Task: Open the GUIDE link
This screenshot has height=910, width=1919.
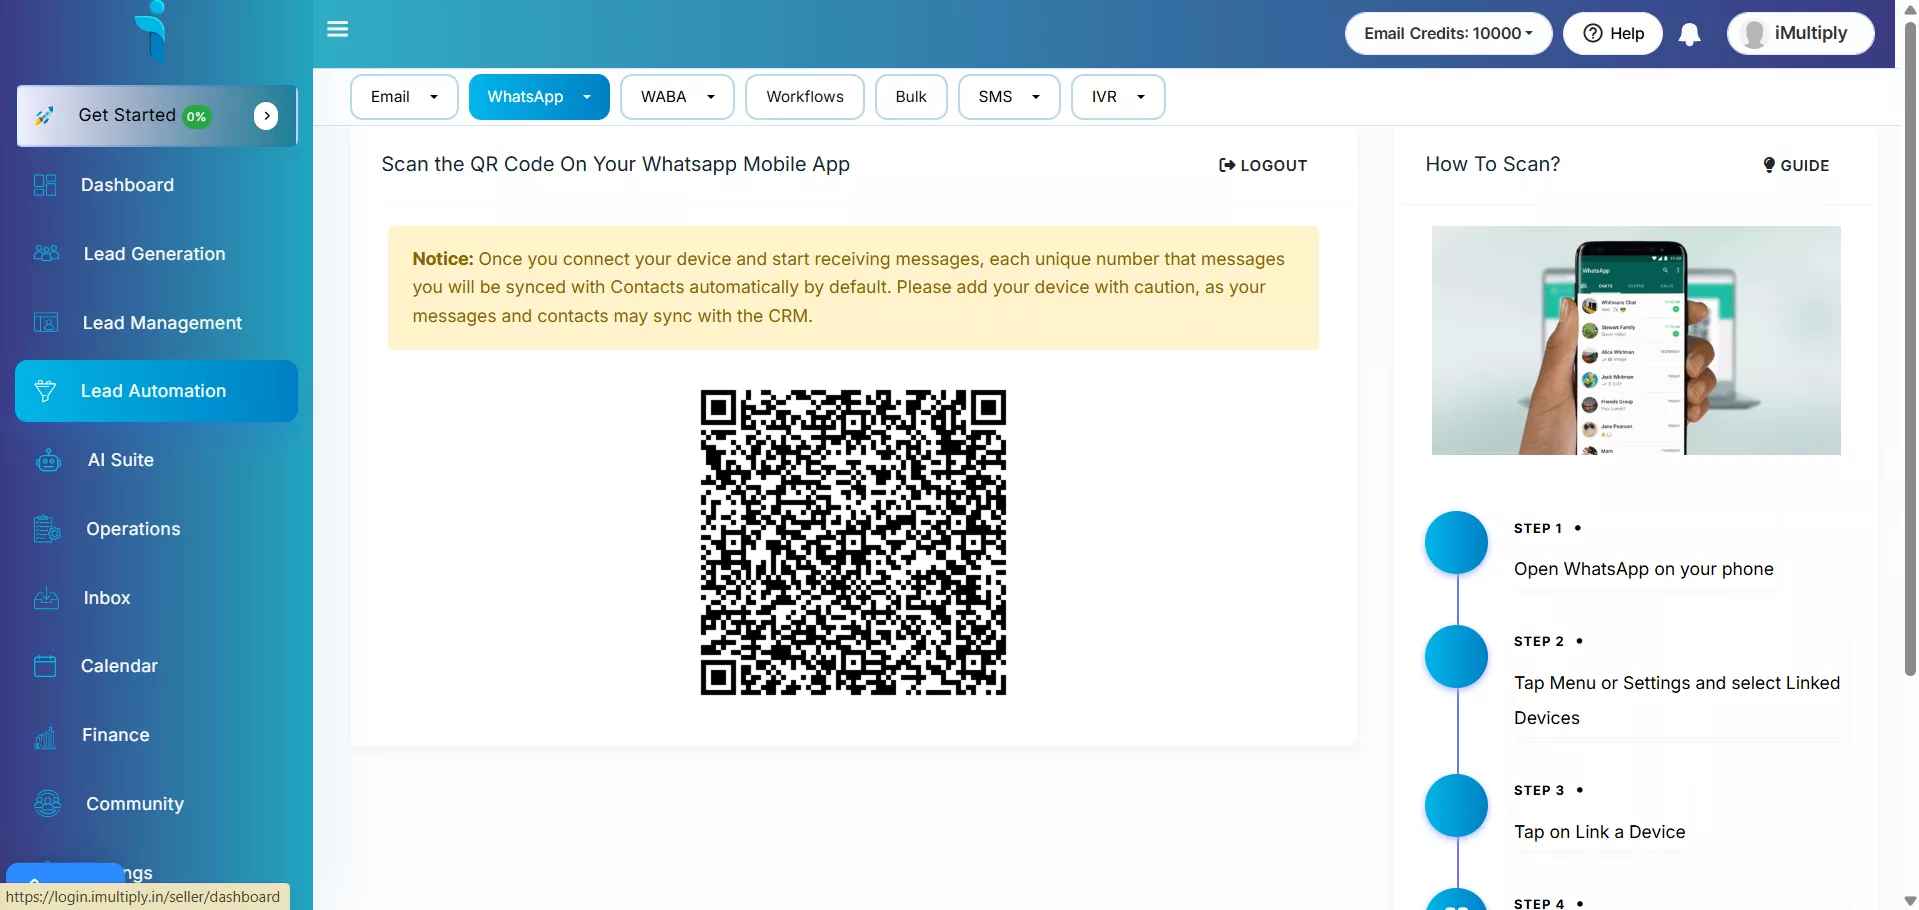Action: coord(1796,166)
